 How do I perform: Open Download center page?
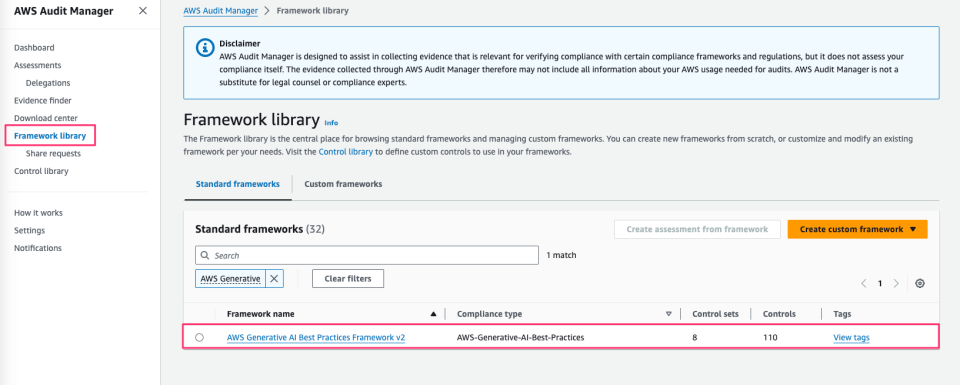pyautogui.click(x=46, y=118)
